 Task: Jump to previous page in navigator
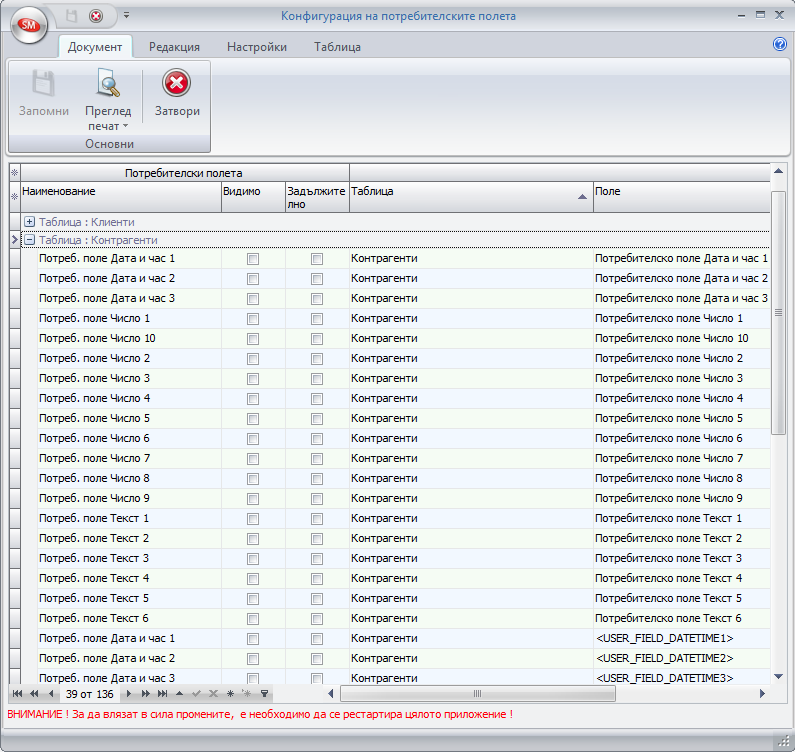(x=34, y=694)
